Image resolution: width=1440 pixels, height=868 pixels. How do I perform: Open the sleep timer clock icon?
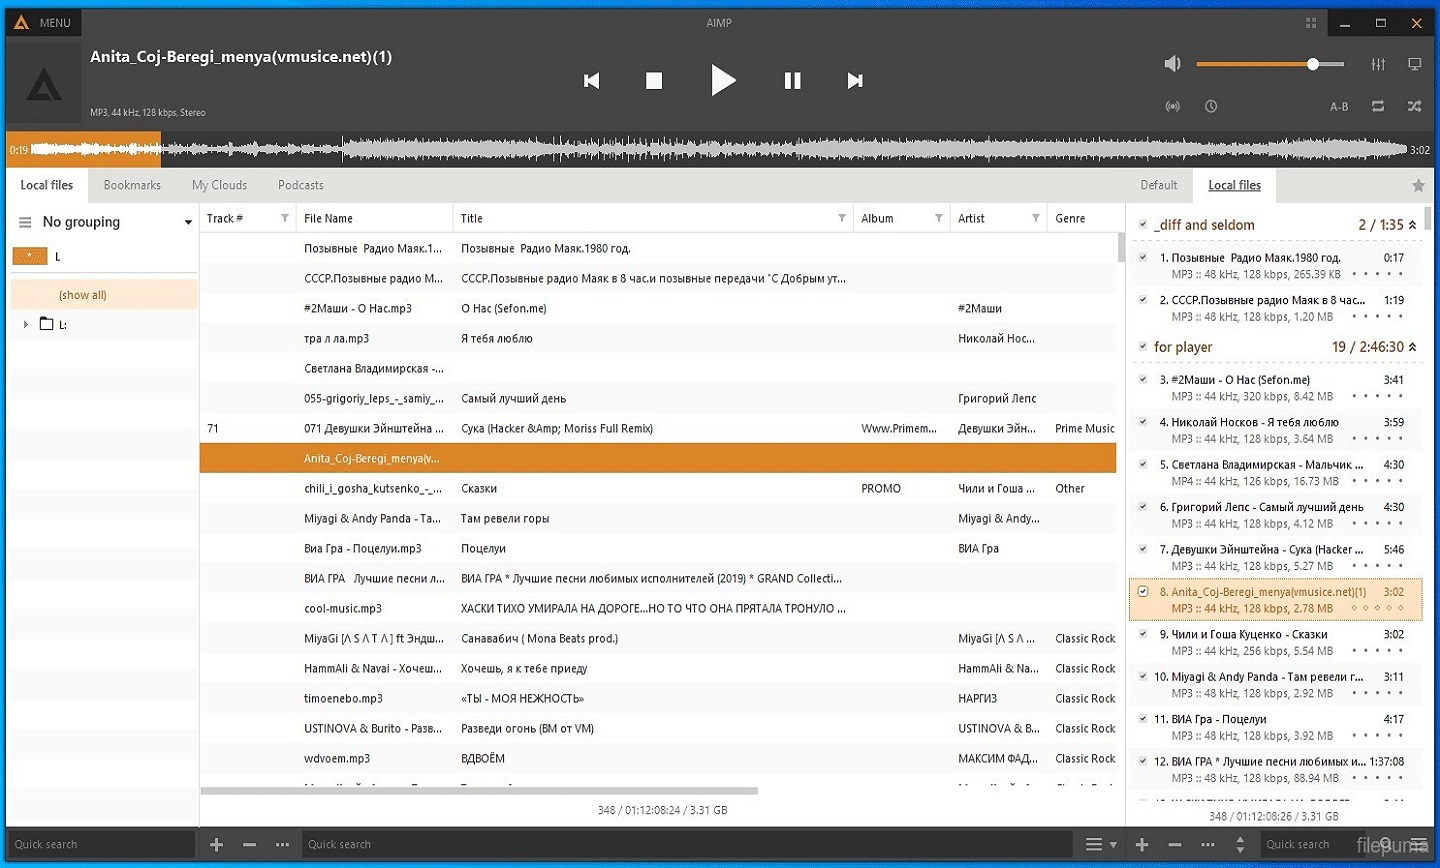coord(1211,106)
